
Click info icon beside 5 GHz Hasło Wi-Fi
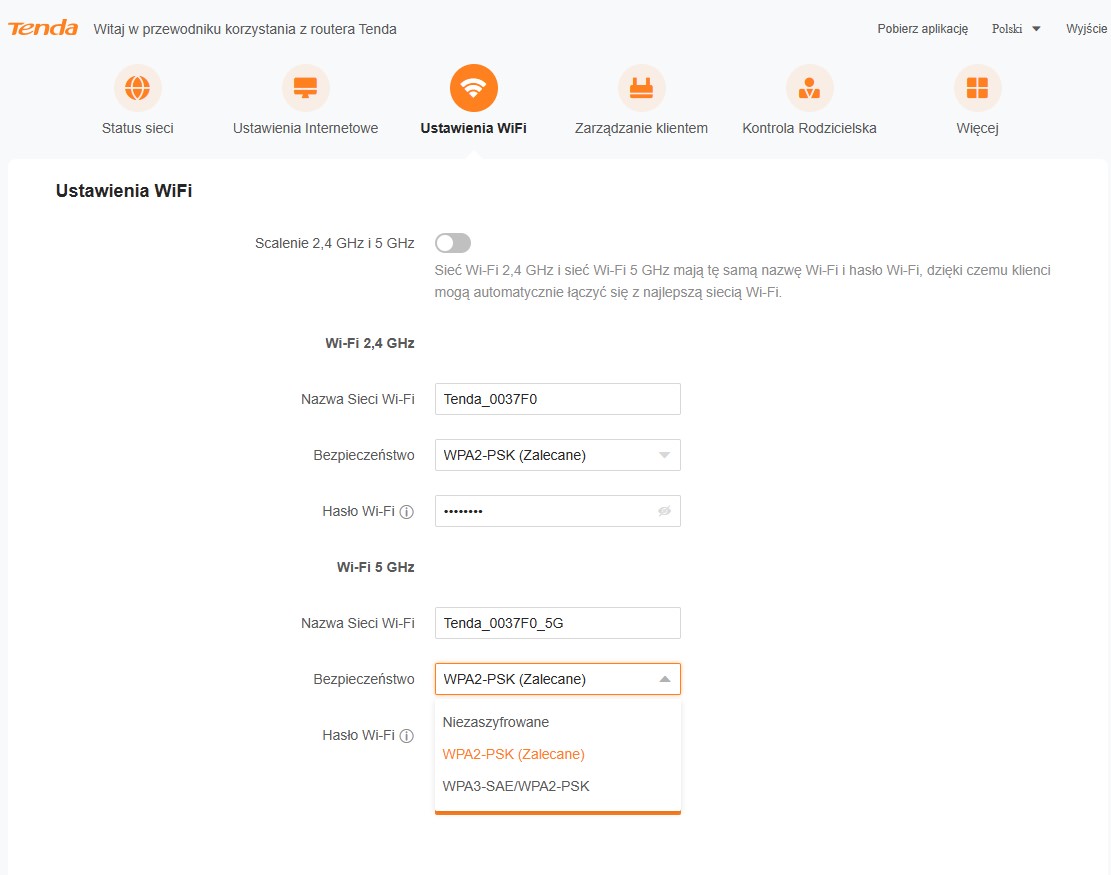[407, 735]
